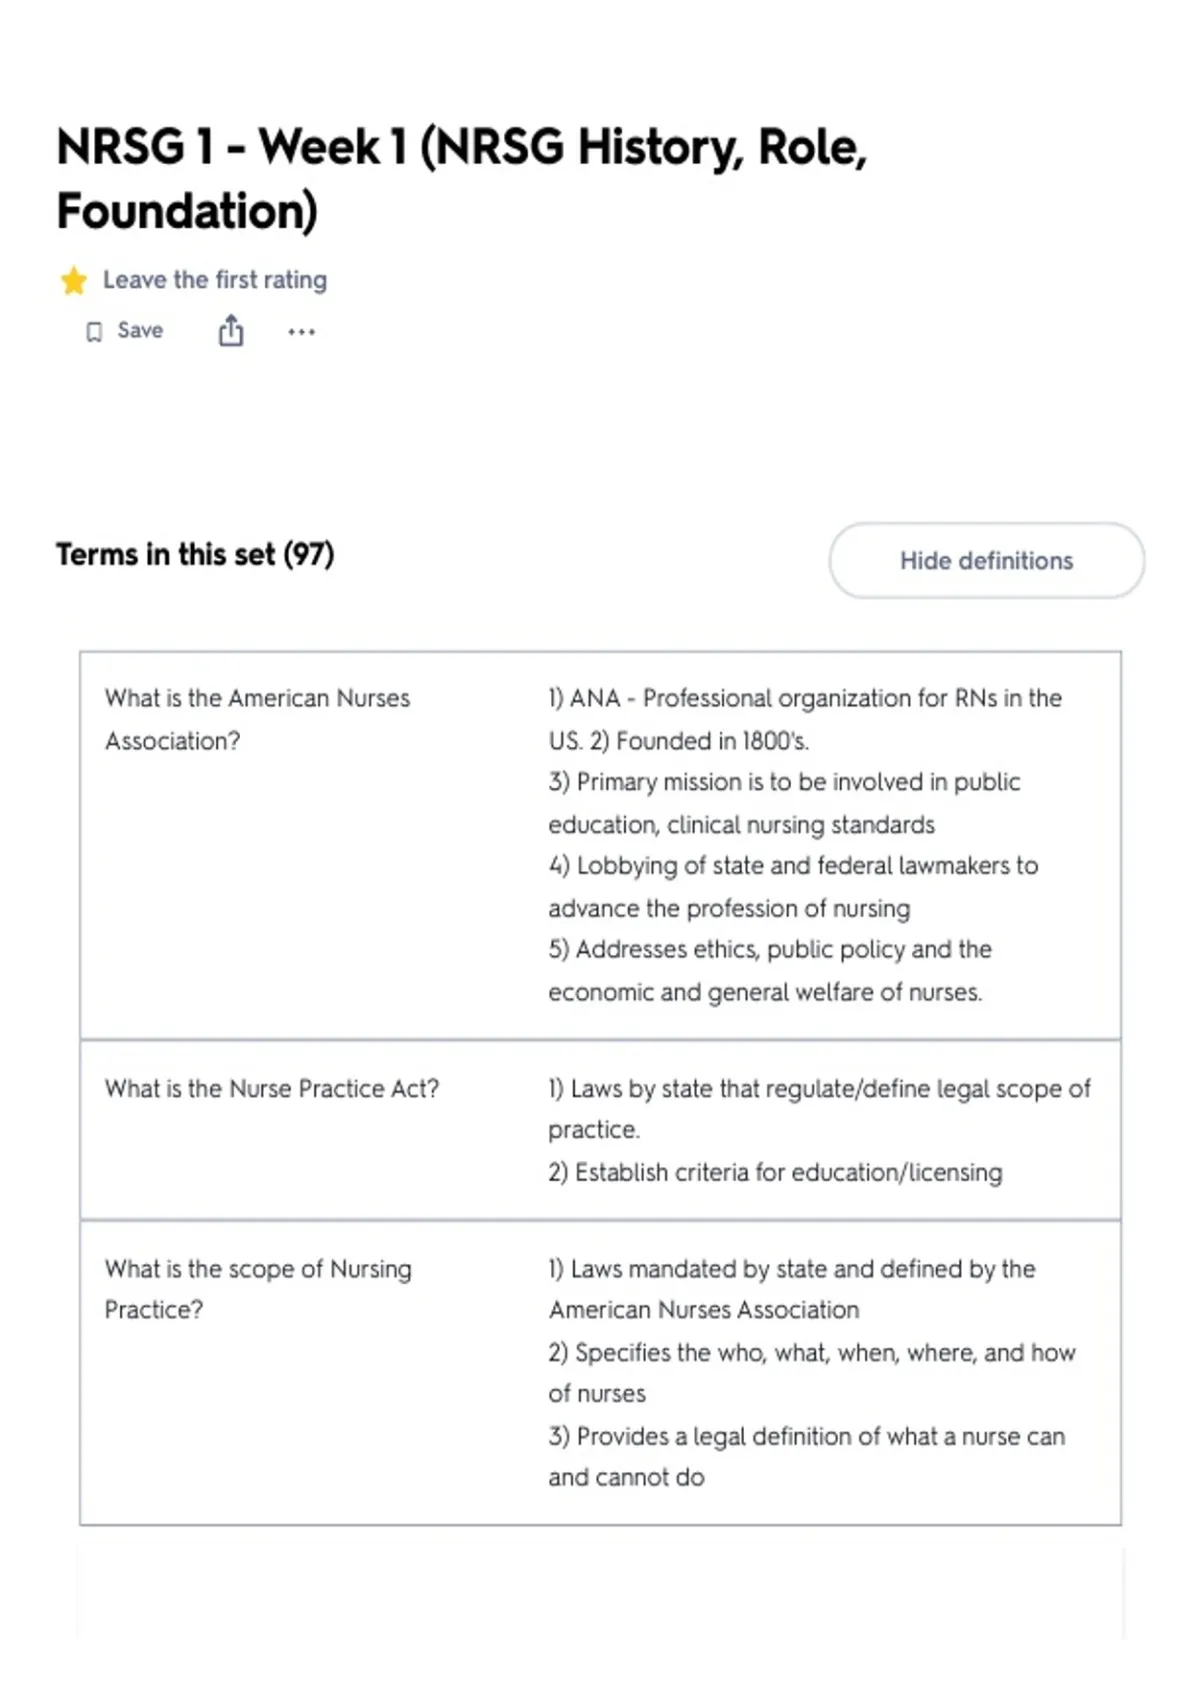The width and height of the screenshot is (1200, 1700).
Task: Click the partially visible card at bottom
Action: pos(600,1594)
